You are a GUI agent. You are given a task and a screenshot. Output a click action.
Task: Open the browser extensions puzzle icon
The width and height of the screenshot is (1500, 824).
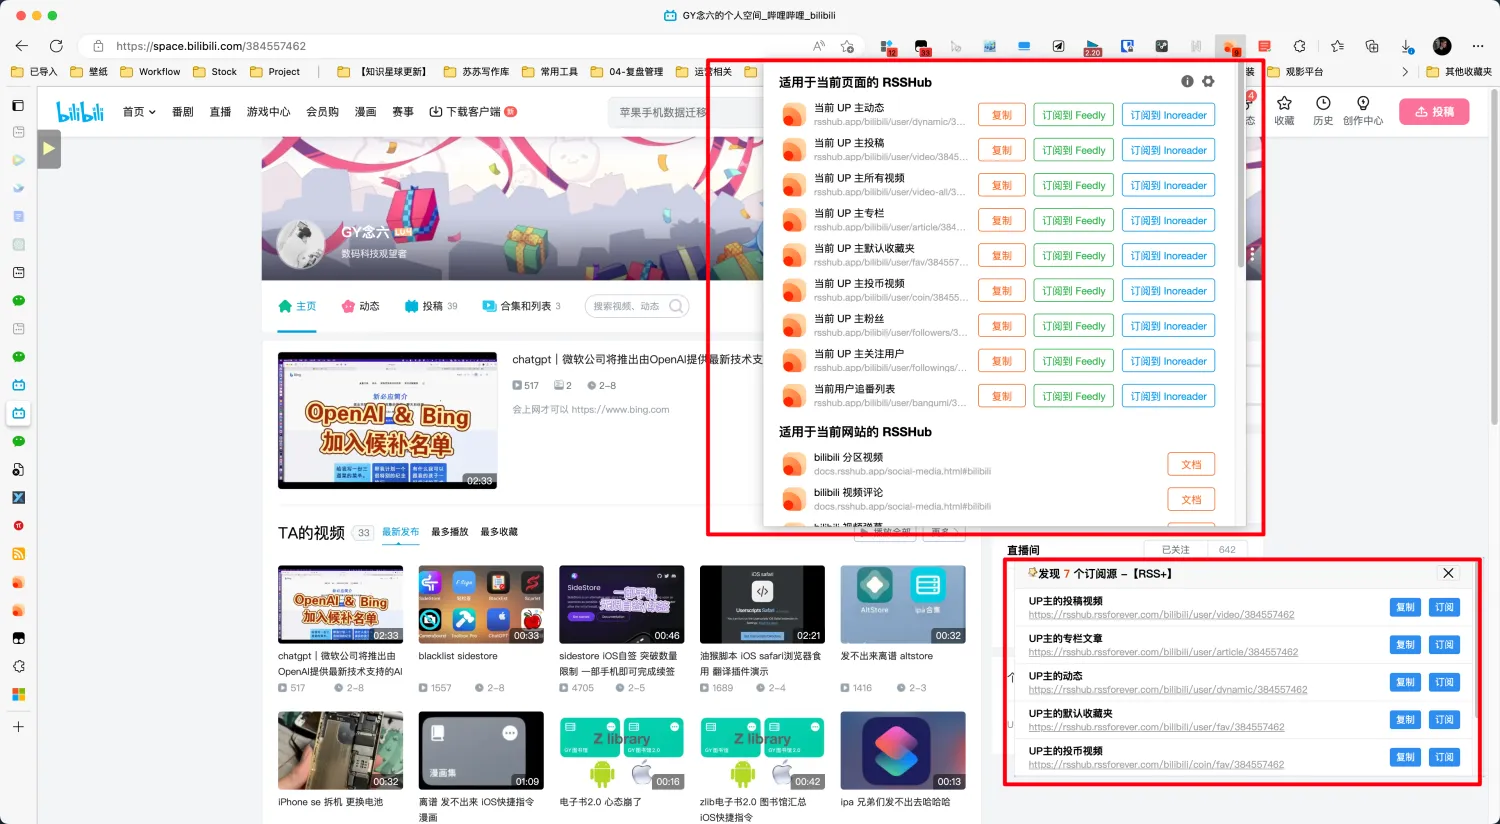pyautogui.click(x=1299, y=46)
